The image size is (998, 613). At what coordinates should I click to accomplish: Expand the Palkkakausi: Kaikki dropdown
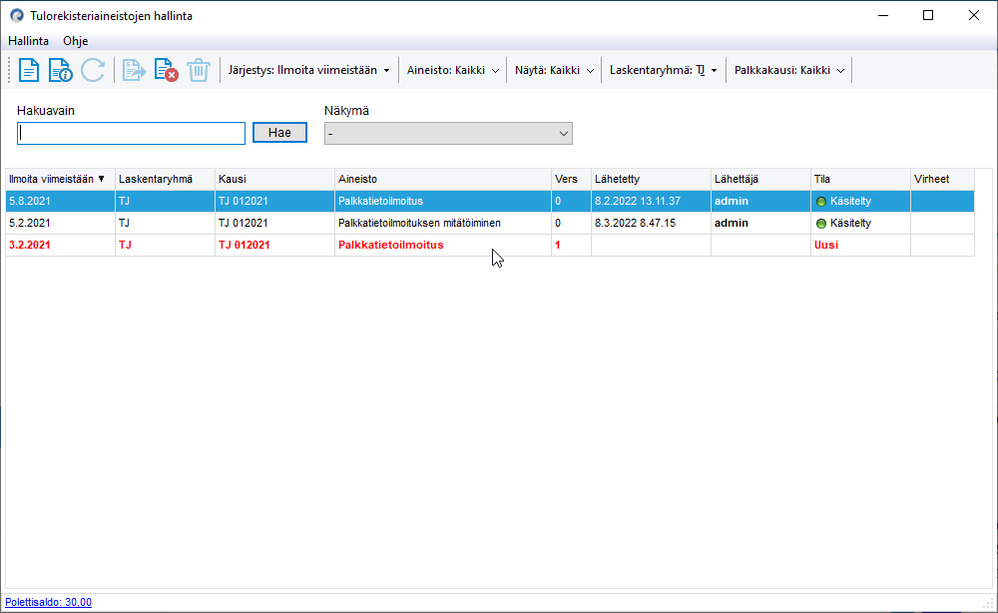click(789, 70)
